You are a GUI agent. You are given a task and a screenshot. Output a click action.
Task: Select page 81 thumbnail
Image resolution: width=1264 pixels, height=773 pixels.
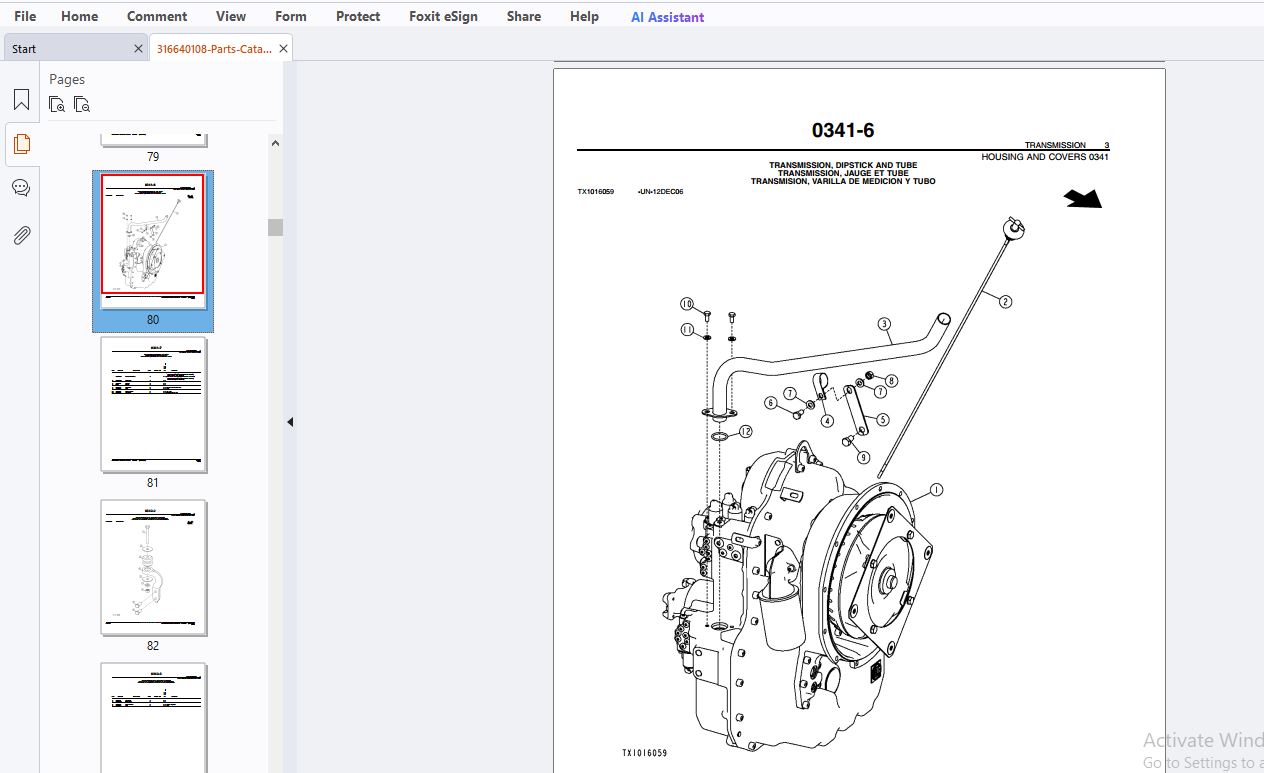[x=153, y=404]
